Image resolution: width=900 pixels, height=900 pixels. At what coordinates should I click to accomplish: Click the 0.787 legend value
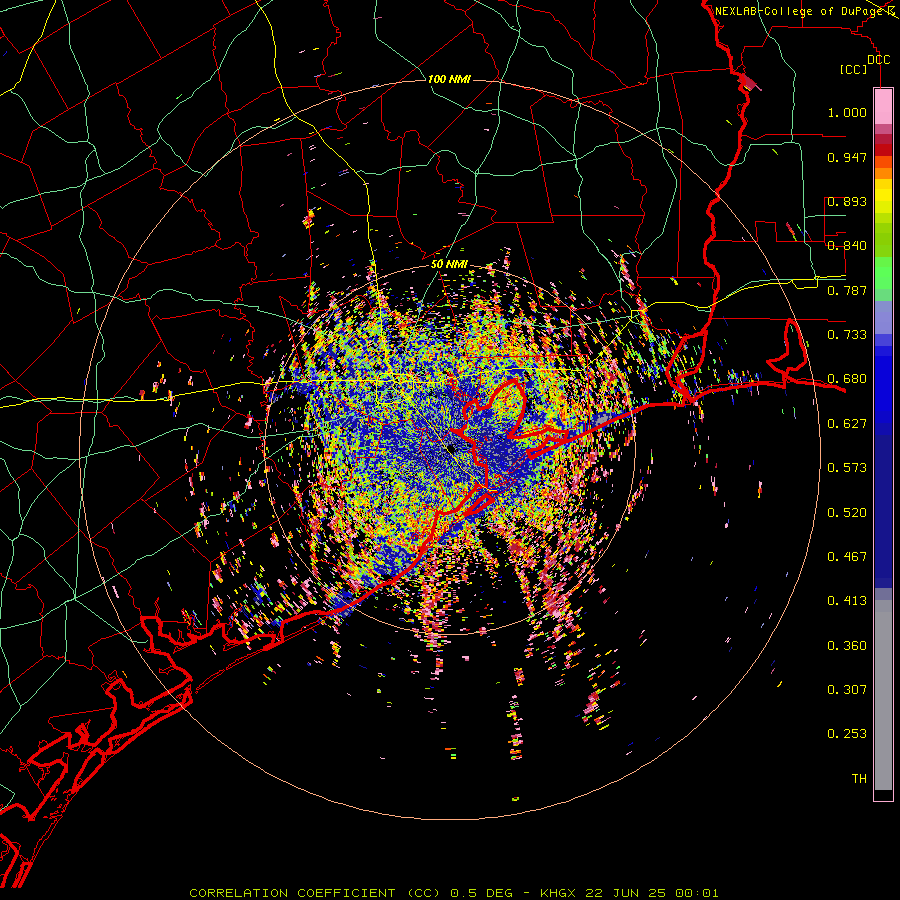point(847,290)
